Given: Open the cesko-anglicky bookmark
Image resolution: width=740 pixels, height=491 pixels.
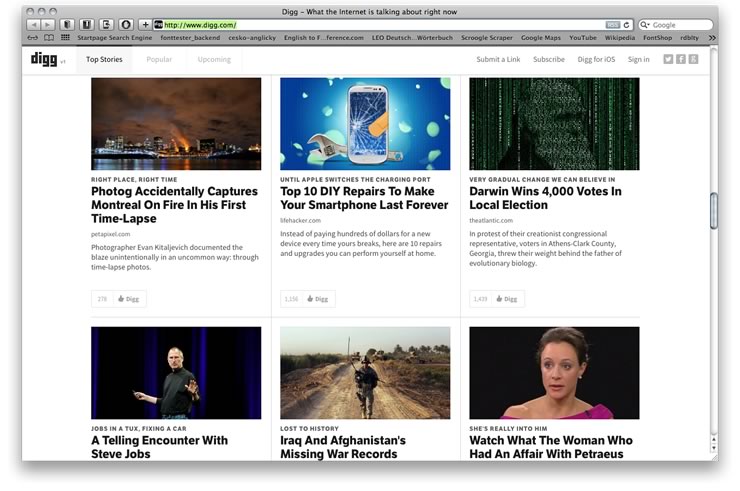Looking at the screenshot, I should coord(252,37).
